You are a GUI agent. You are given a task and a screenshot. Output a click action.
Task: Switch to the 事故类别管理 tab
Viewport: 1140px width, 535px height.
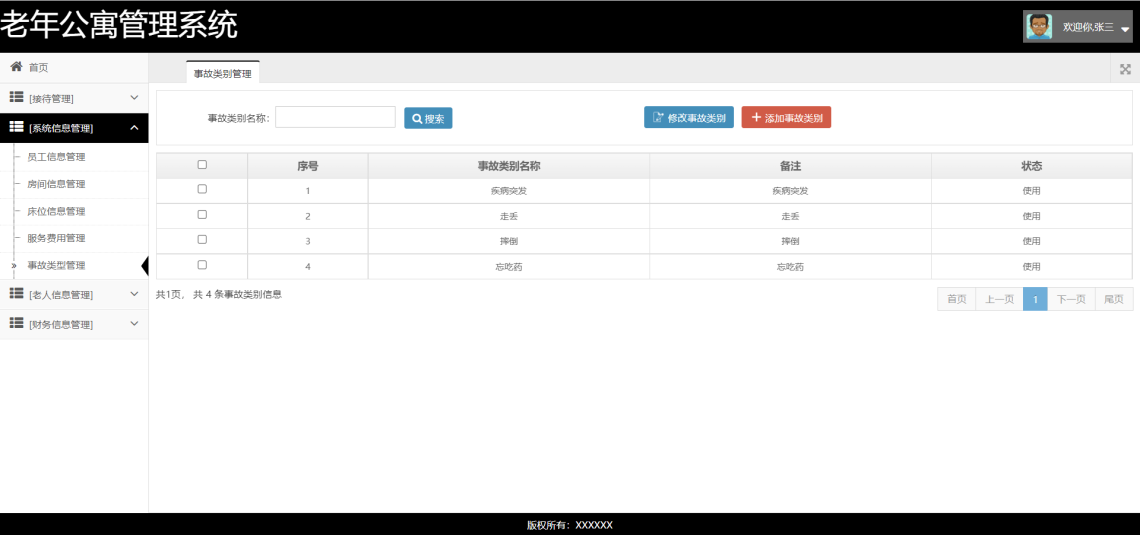tap(222, 73)
